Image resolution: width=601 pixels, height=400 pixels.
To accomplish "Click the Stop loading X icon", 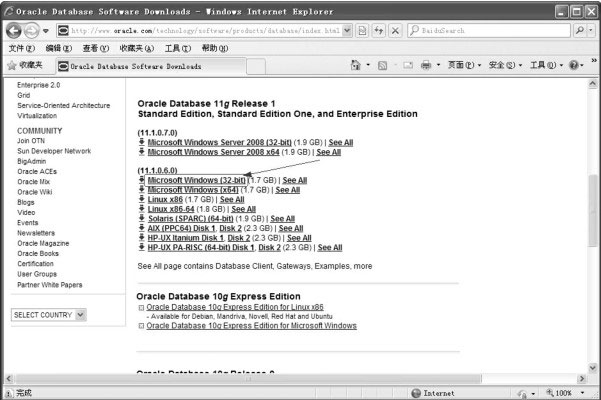I will pyautogui.click(x=395, y=30).
